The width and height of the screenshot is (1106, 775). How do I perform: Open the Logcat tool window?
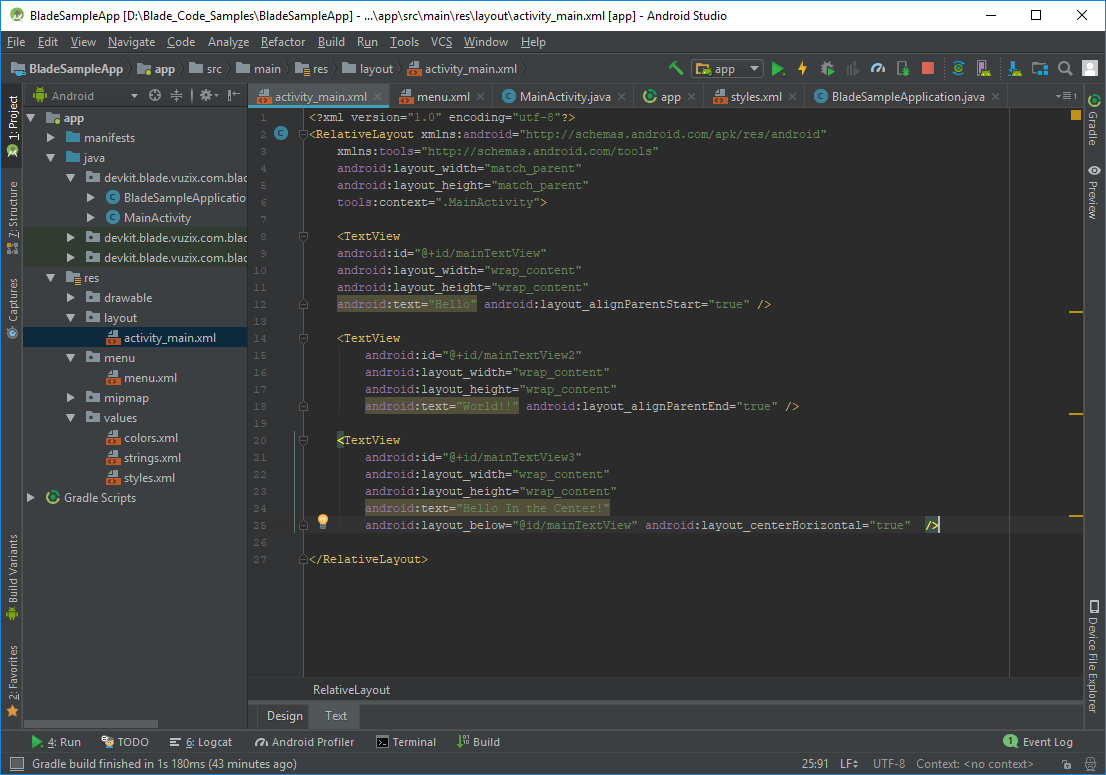pyautogui.click(x=201, y=742)
